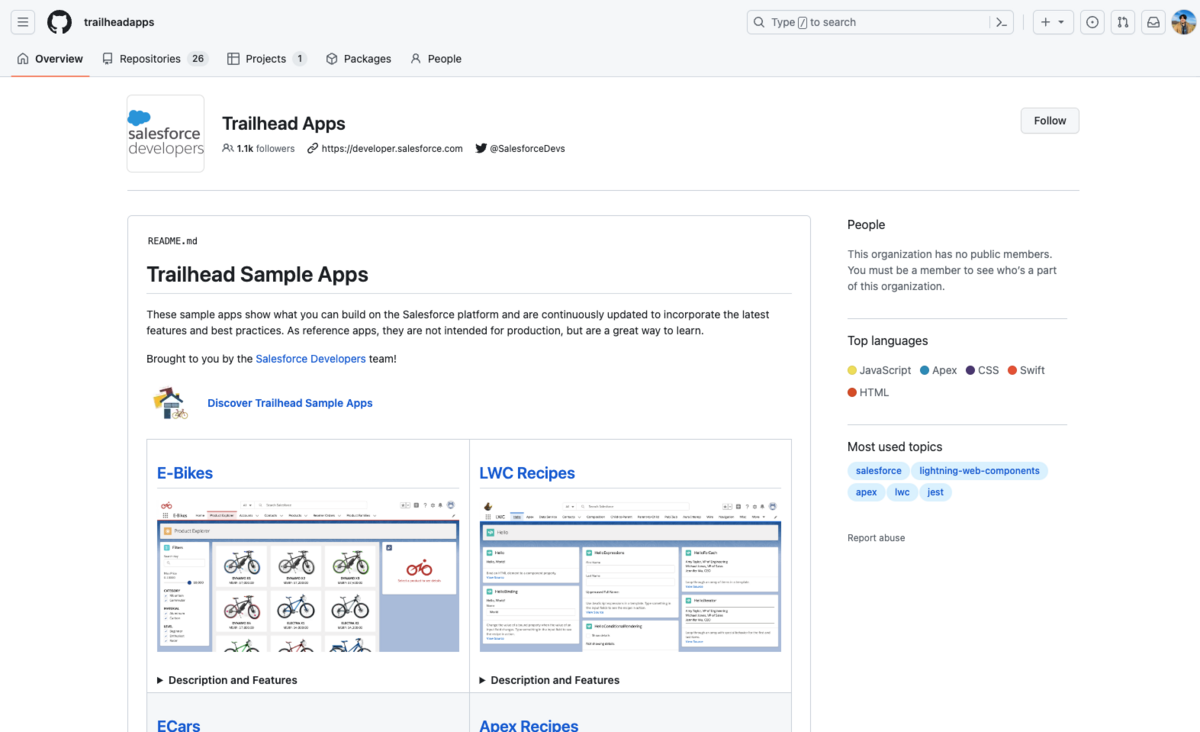Image resolution: width=1200 pixels, height=732 pixels.
Task: Open the Packages tab
Action: tap(358, 59)
